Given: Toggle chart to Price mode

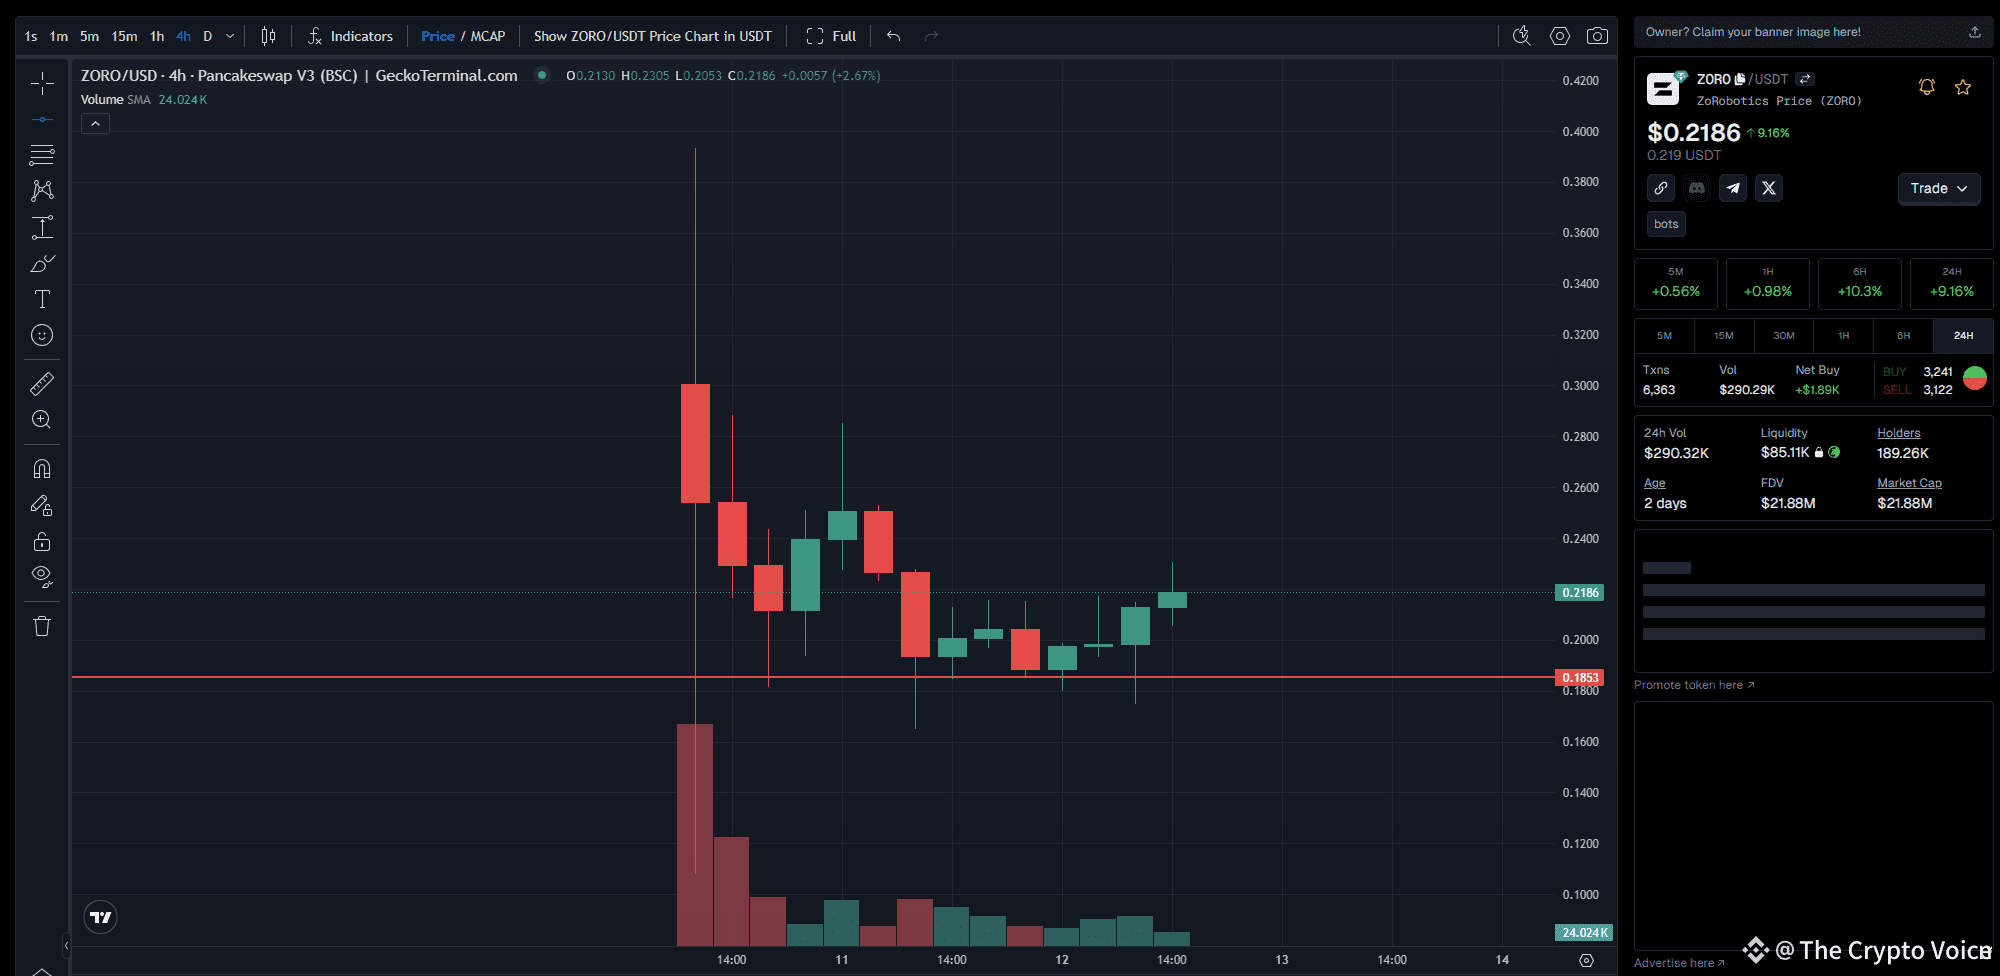Looking at the screenshot, I should (438, 36).
